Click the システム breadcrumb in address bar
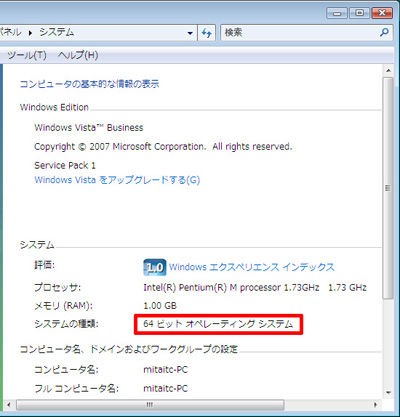 [x=57, y=32]
